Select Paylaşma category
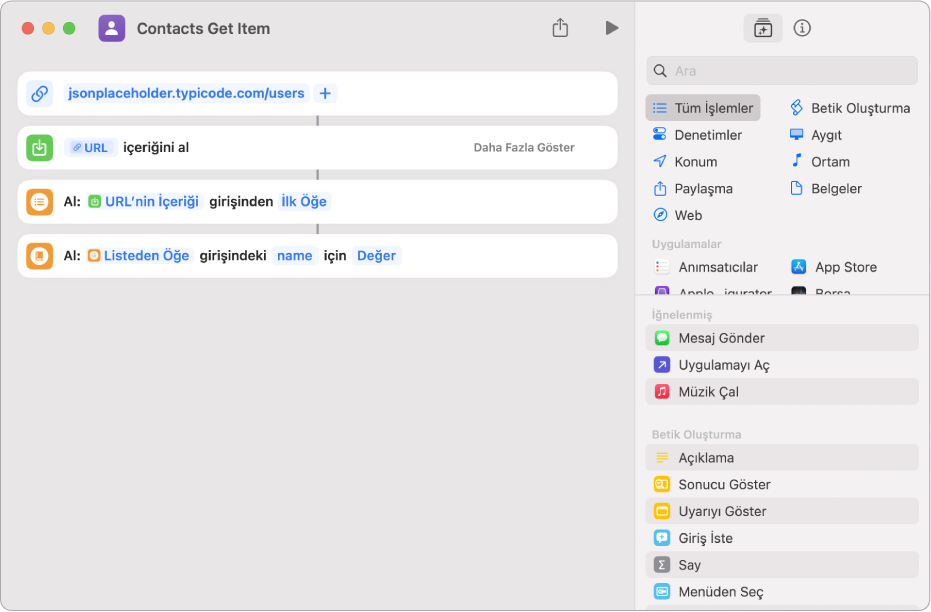This screenshot has width=931, height=612. pyautogui.click(x=693, y=189)
